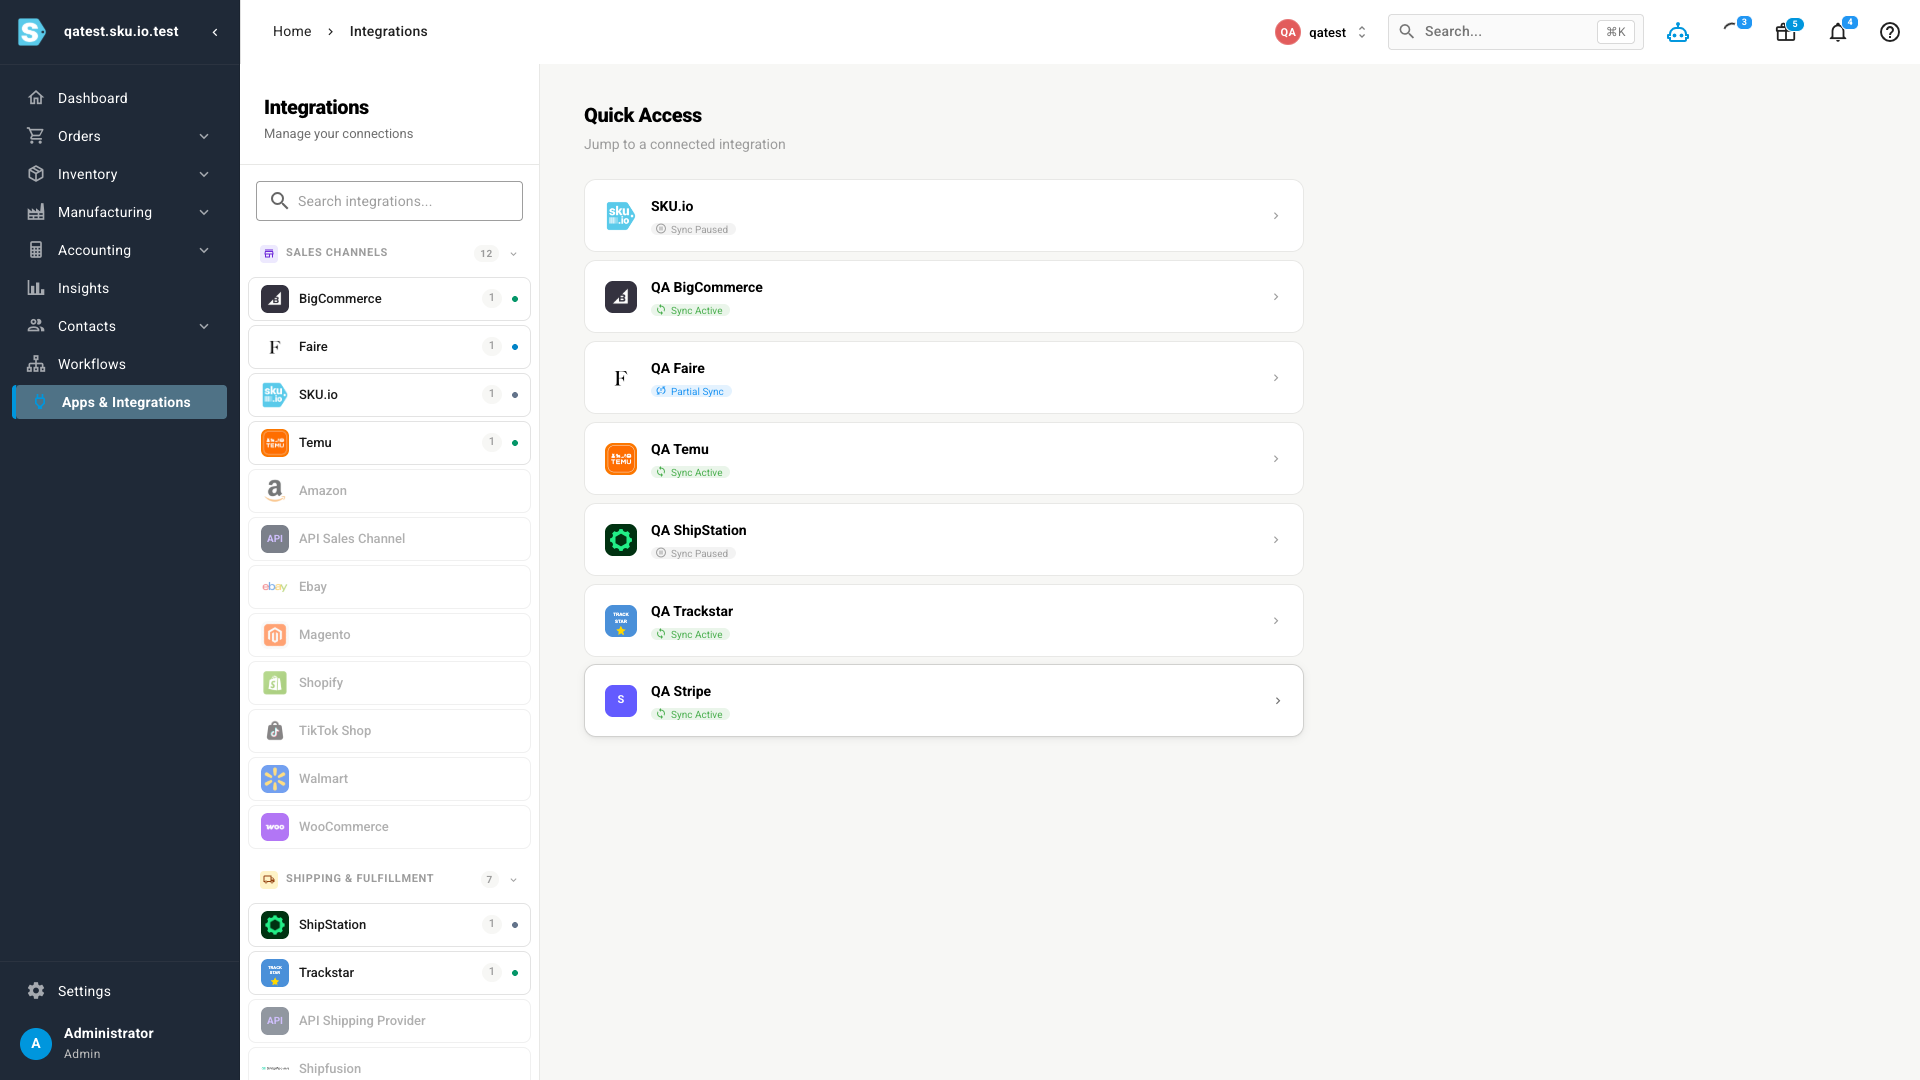Image resolution: width=1920 pixels, height=1080 pixels.
Task: Go to Home breadcrumb link
Action: [x=292, y=31]
